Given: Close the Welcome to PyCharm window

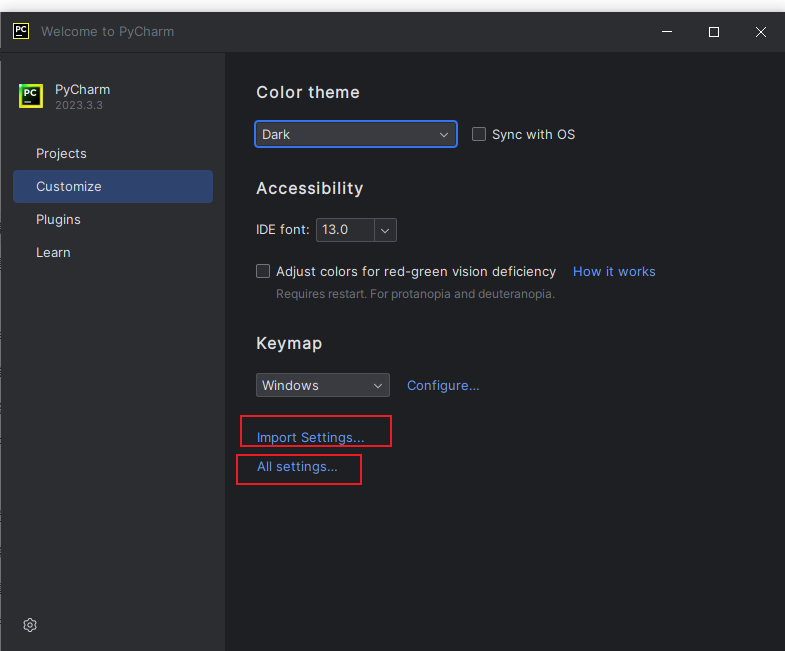Looking at the screenshot, I should click(x=760, y=32).
